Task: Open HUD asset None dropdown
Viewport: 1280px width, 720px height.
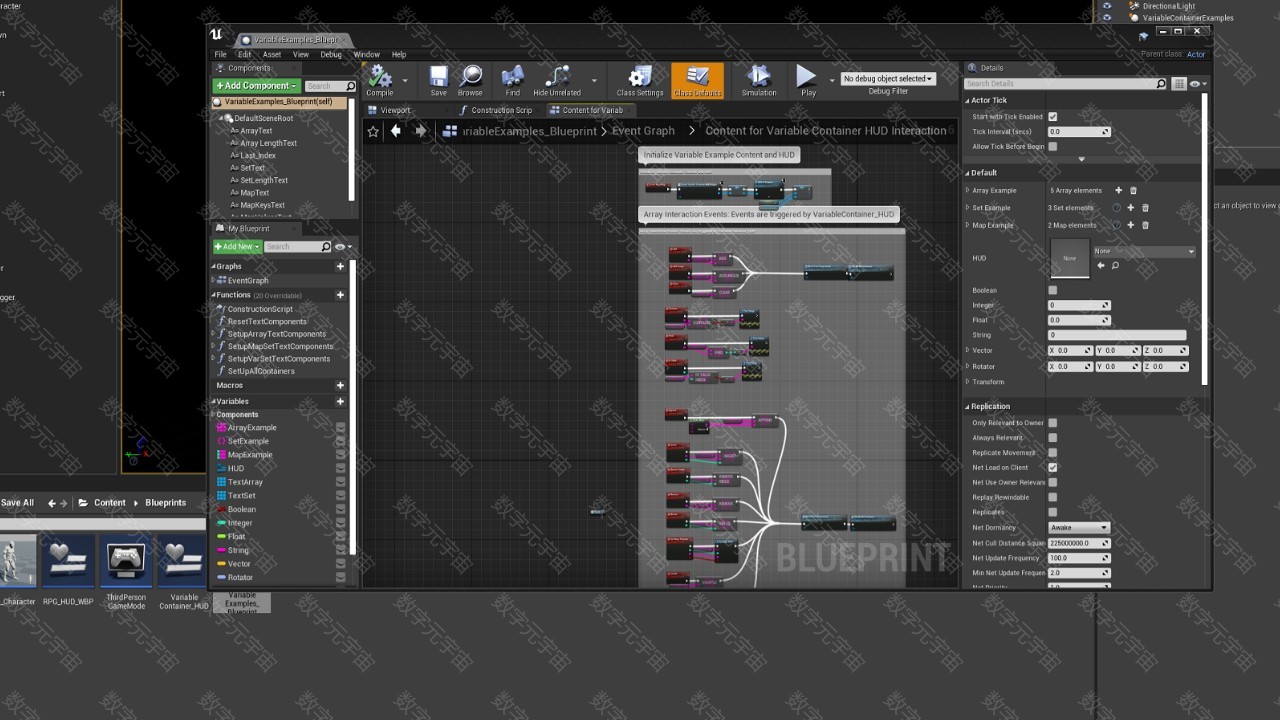Action: click(1144, 251)
